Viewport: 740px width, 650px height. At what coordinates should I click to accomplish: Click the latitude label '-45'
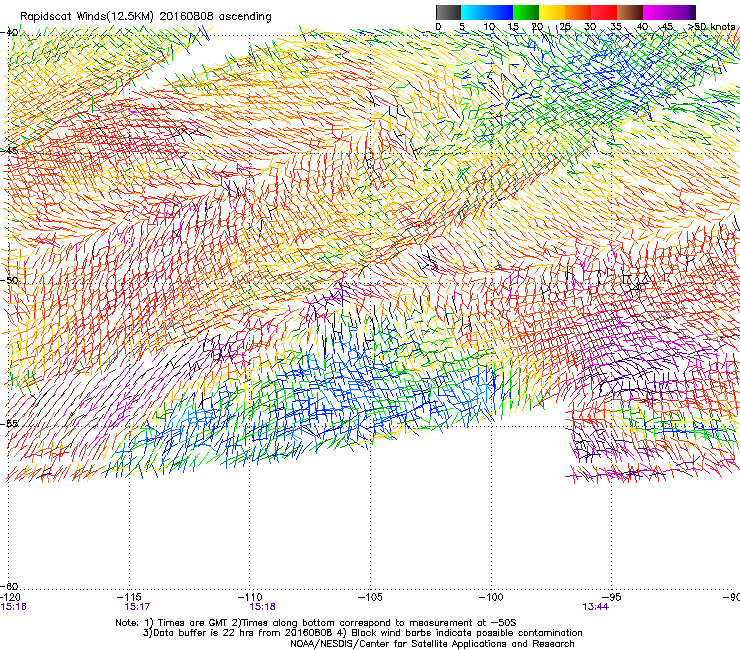click(9, 151)
